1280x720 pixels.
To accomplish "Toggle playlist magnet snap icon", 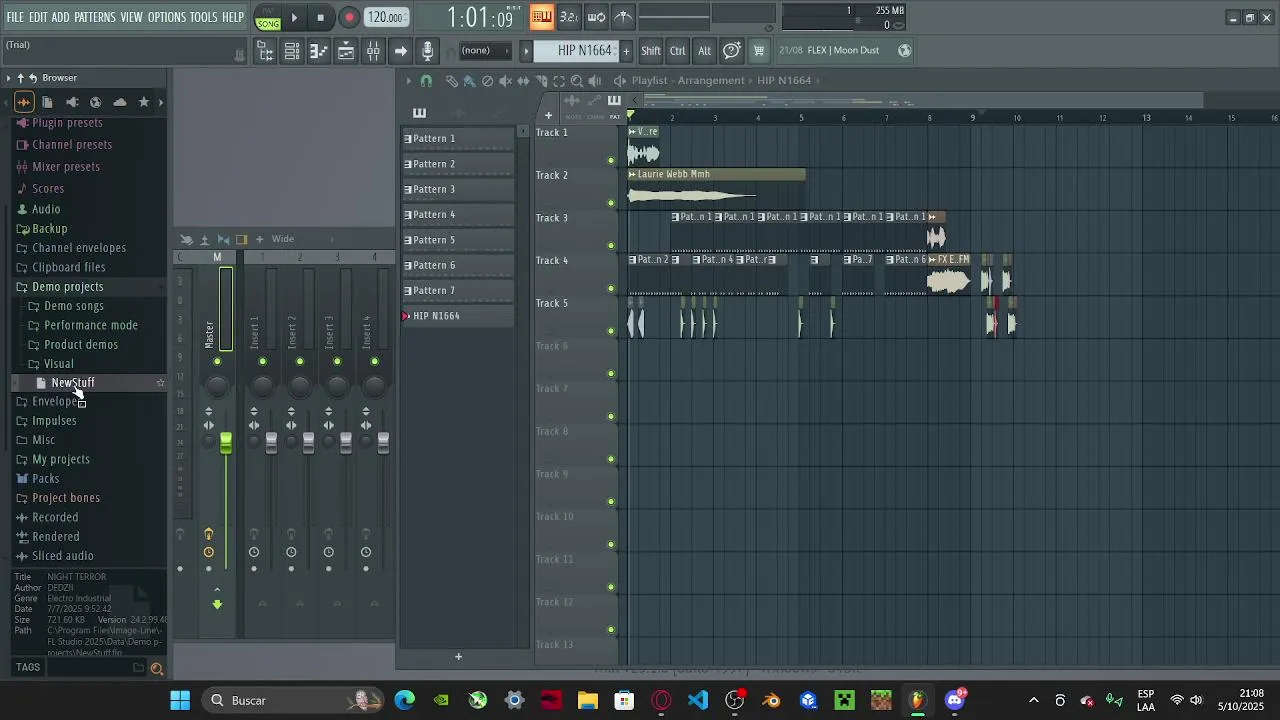I will [426, 81].
